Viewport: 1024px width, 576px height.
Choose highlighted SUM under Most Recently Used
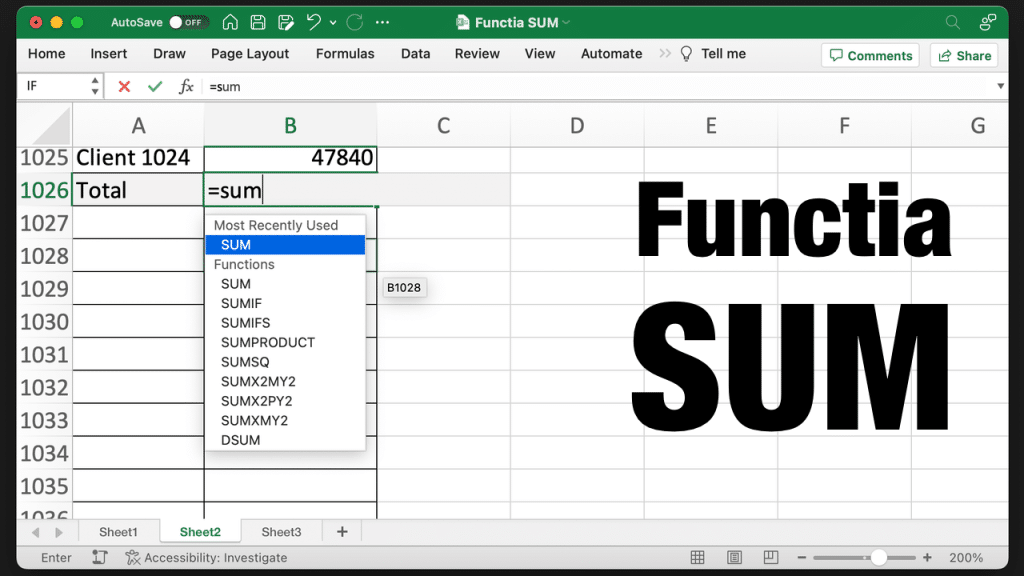[285, 245]
